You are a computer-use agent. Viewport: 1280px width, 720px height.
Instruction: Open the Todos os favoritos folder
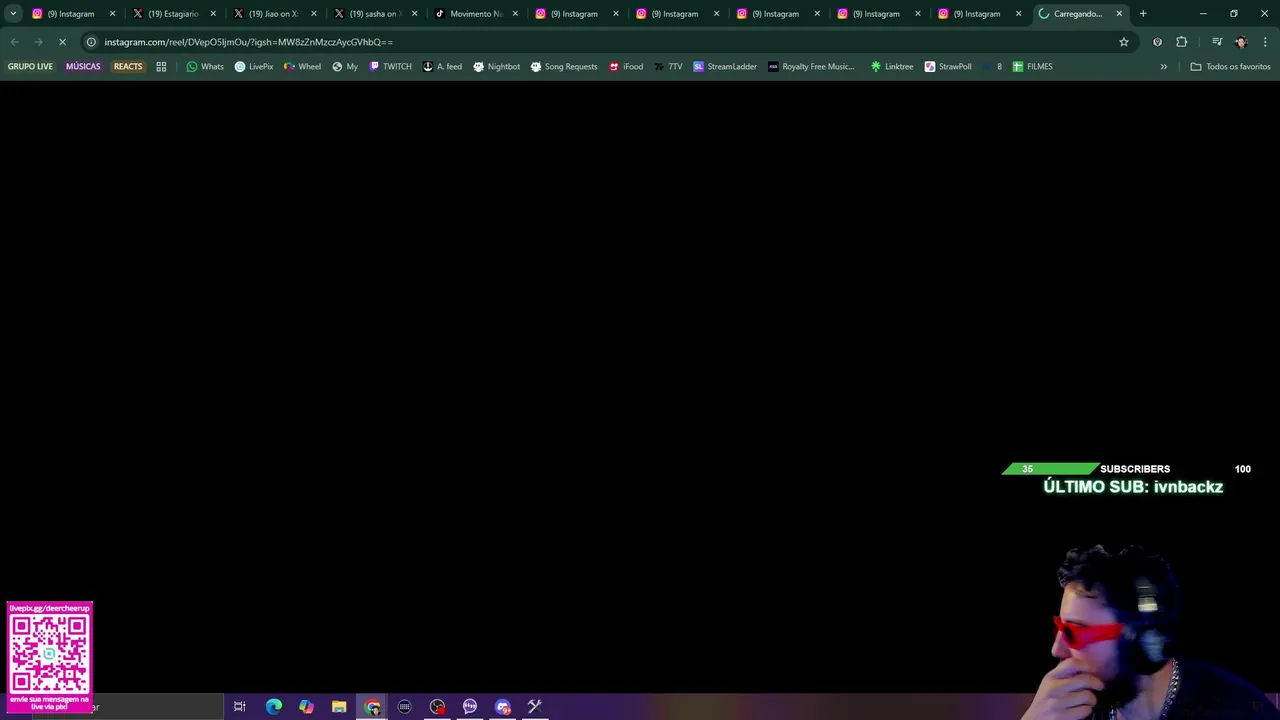1230,66
